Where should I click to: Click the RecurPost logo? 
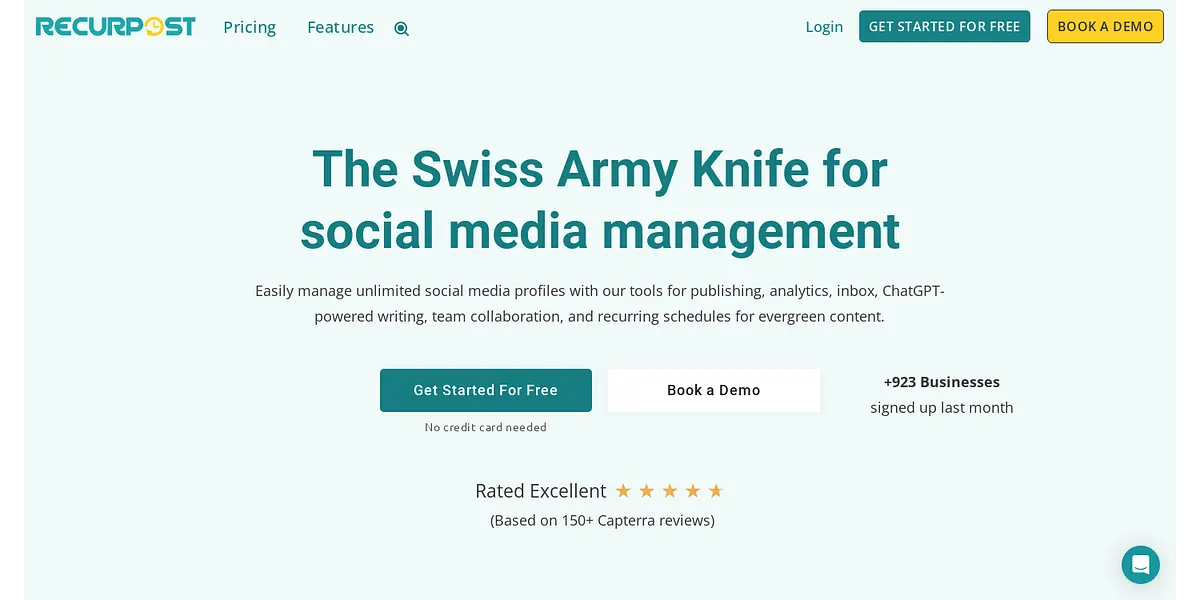pyautogui.click(x=115, y=27)
